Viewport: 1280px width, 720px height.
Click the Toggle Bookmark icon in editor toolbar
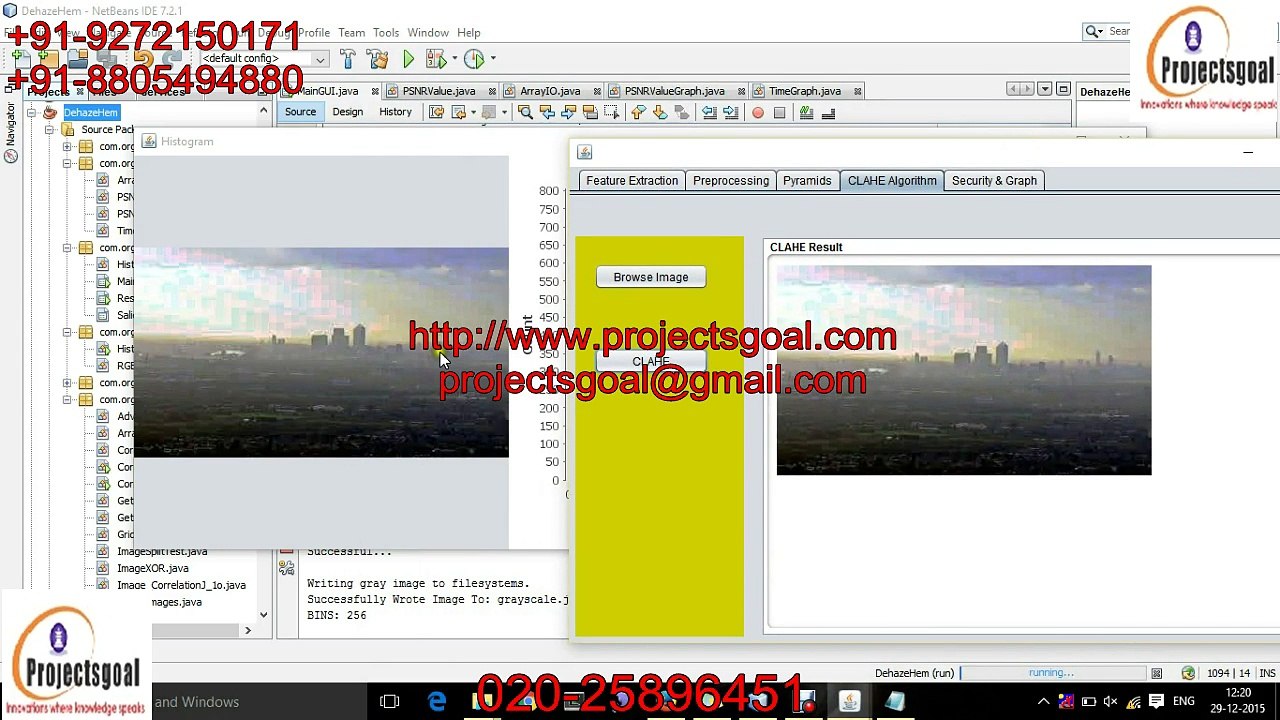click(x=682, y=113)
